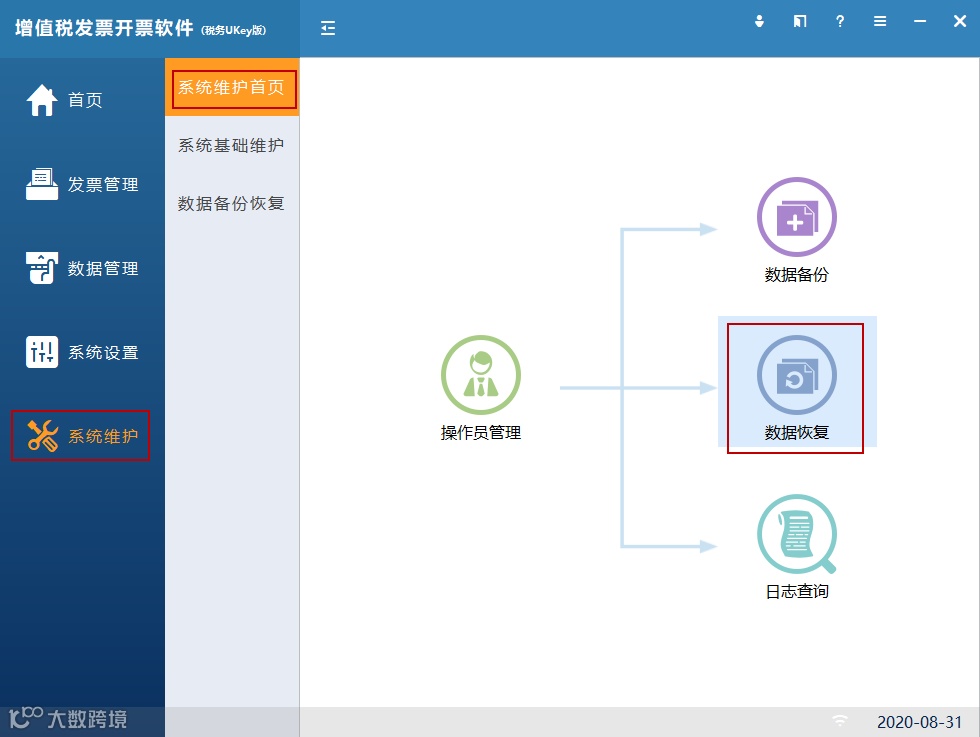Image resolution: width=980 pixels, height=737 pixels.
Task: Click the 数据恢复 restore icon
Action: click(x=796, y=375)
